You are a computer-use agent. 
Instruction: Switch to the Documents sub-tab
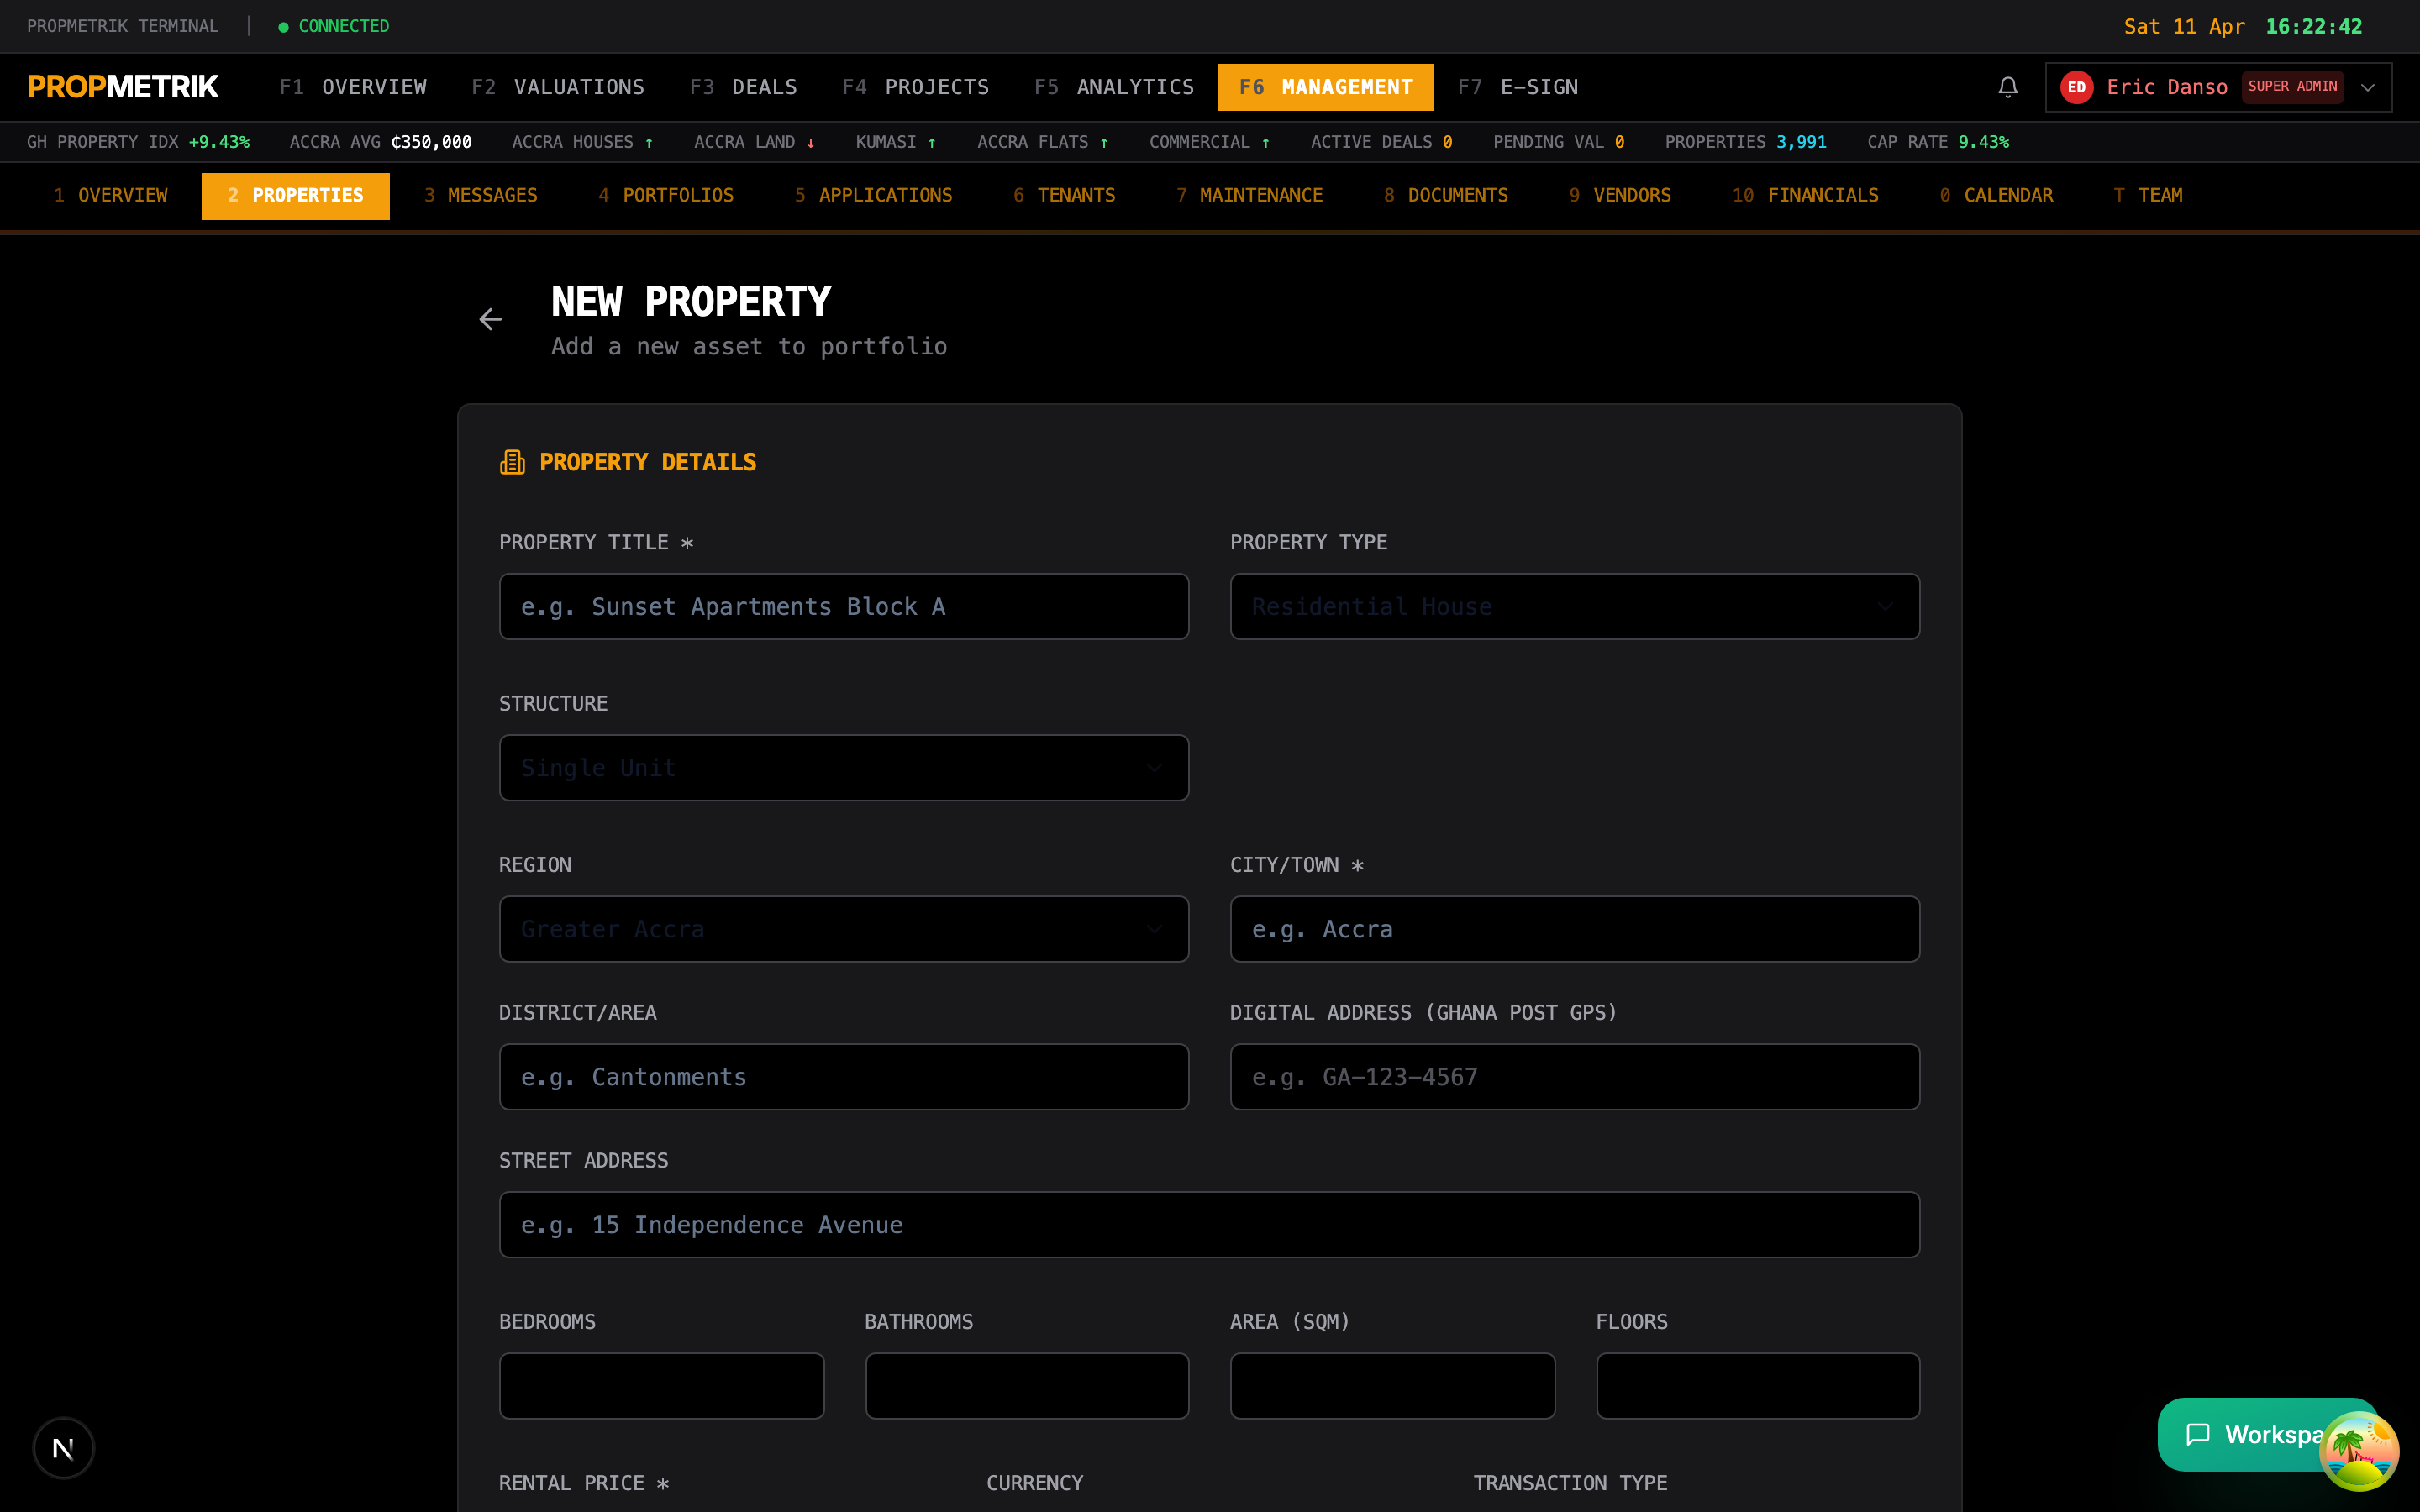point(1446,195)
